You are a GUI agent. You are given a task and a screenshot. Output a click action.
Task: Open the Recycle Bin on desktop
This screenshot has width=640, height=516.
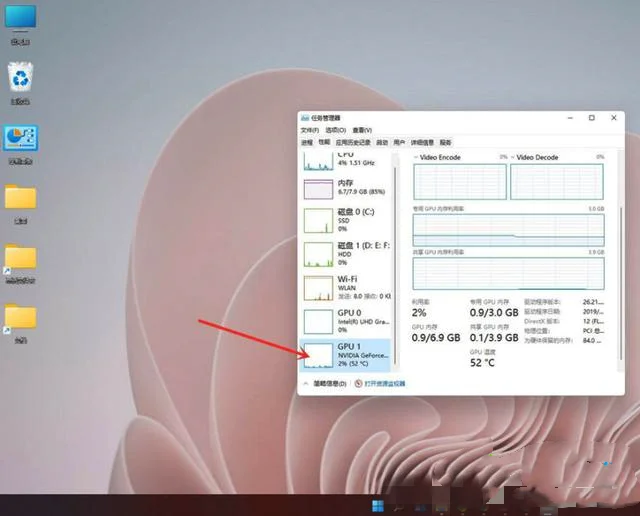pos(20,79)
